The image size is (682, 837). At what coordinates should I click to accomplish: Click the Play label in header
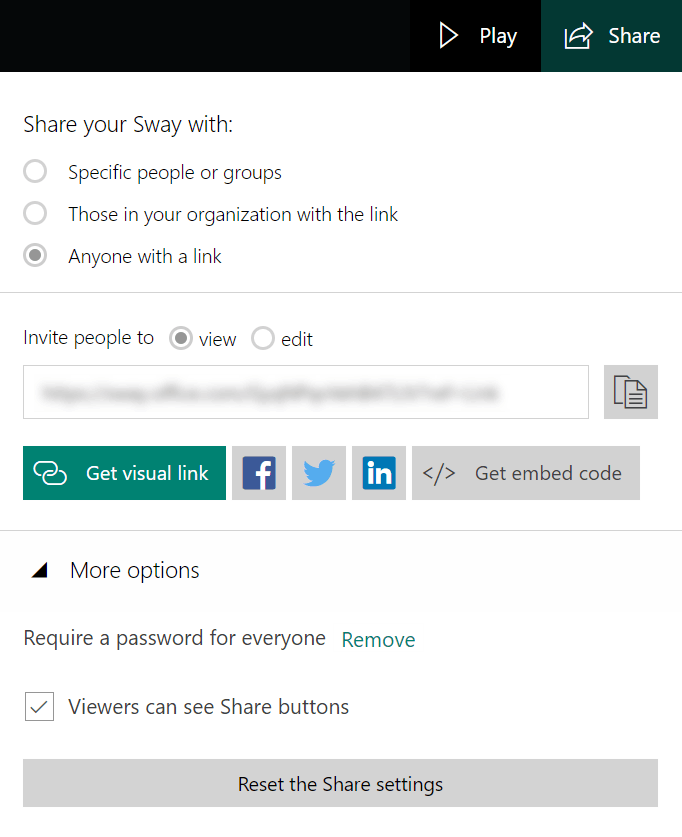tap(498, 36)
